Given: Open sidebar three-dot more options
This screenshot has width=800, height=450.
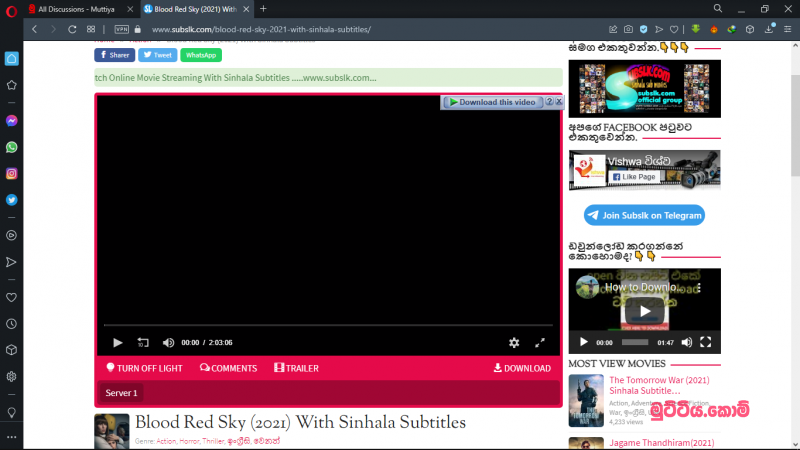Looking at the screenshot, I should pos(11,437).
